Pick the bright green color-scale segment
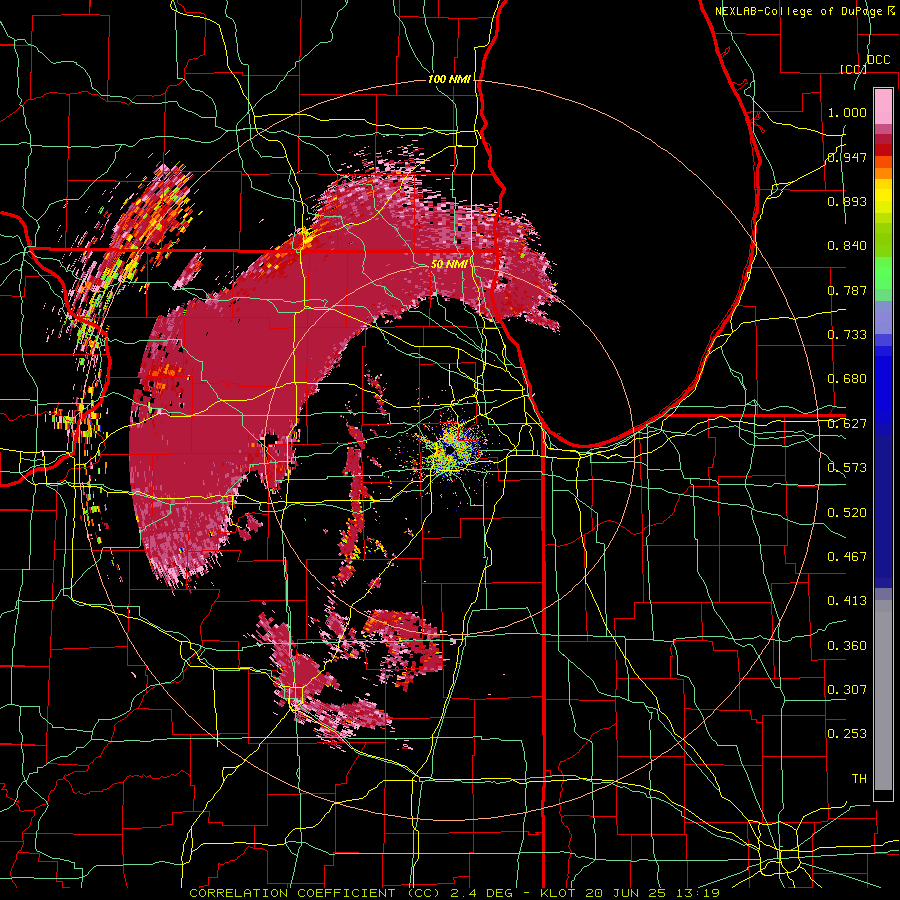 pyautogui.click(x=883, y=273)
